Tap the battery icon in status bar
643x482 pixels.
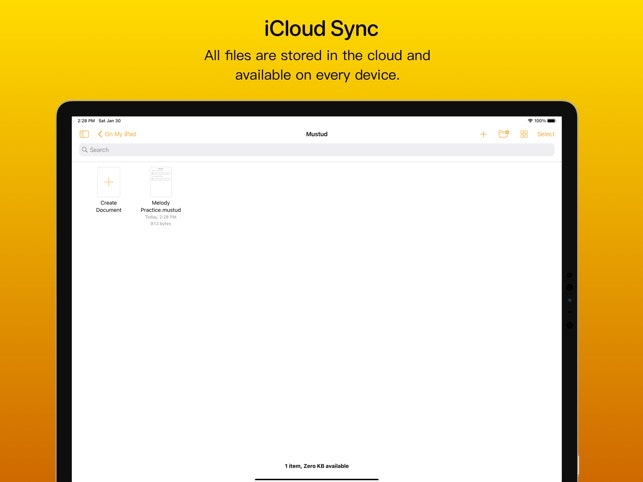click(x=552, y=121)
